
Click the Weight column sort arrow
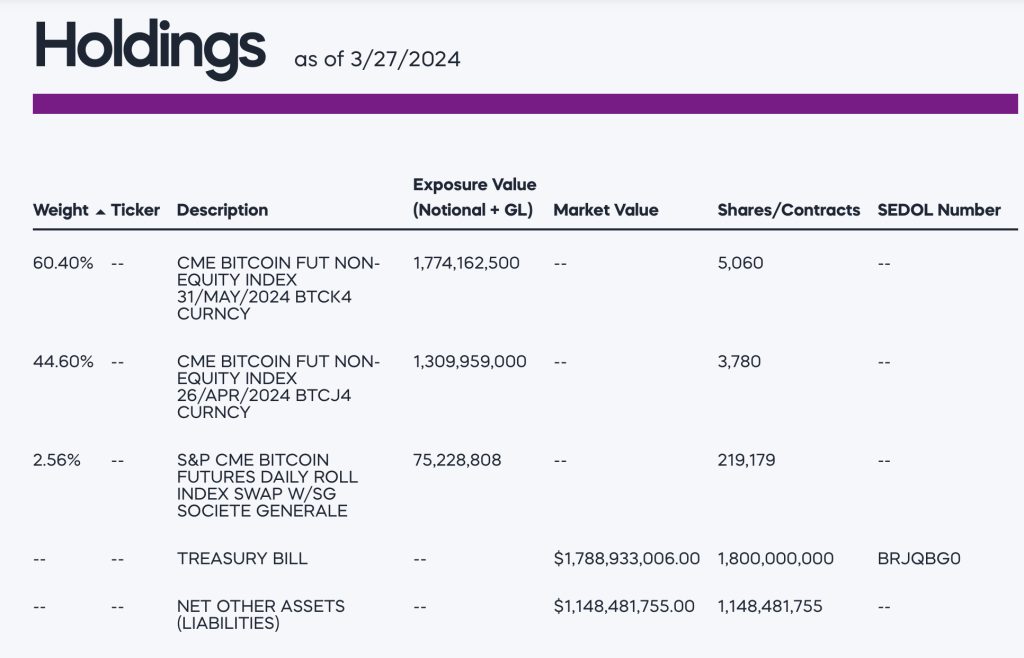(x=100, y=211)
